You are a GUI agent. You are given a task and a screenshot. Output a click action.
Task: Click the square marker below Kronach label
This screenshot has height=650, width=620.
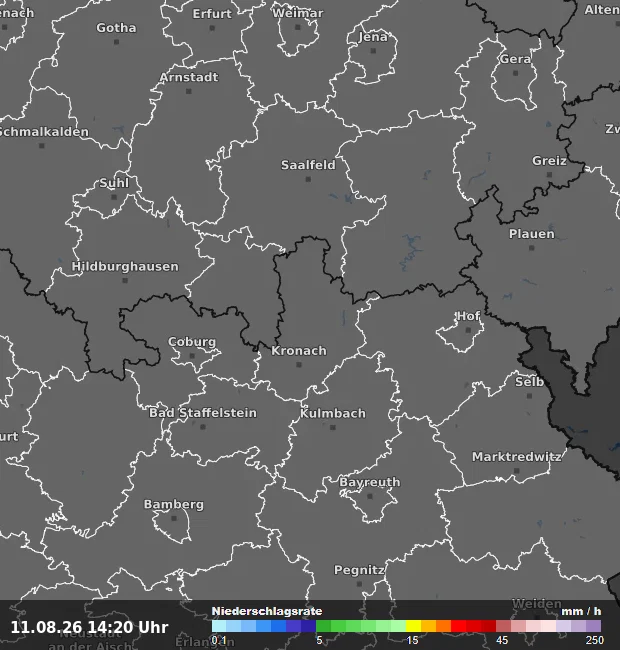pyautogui.click(x=299, y=365)
